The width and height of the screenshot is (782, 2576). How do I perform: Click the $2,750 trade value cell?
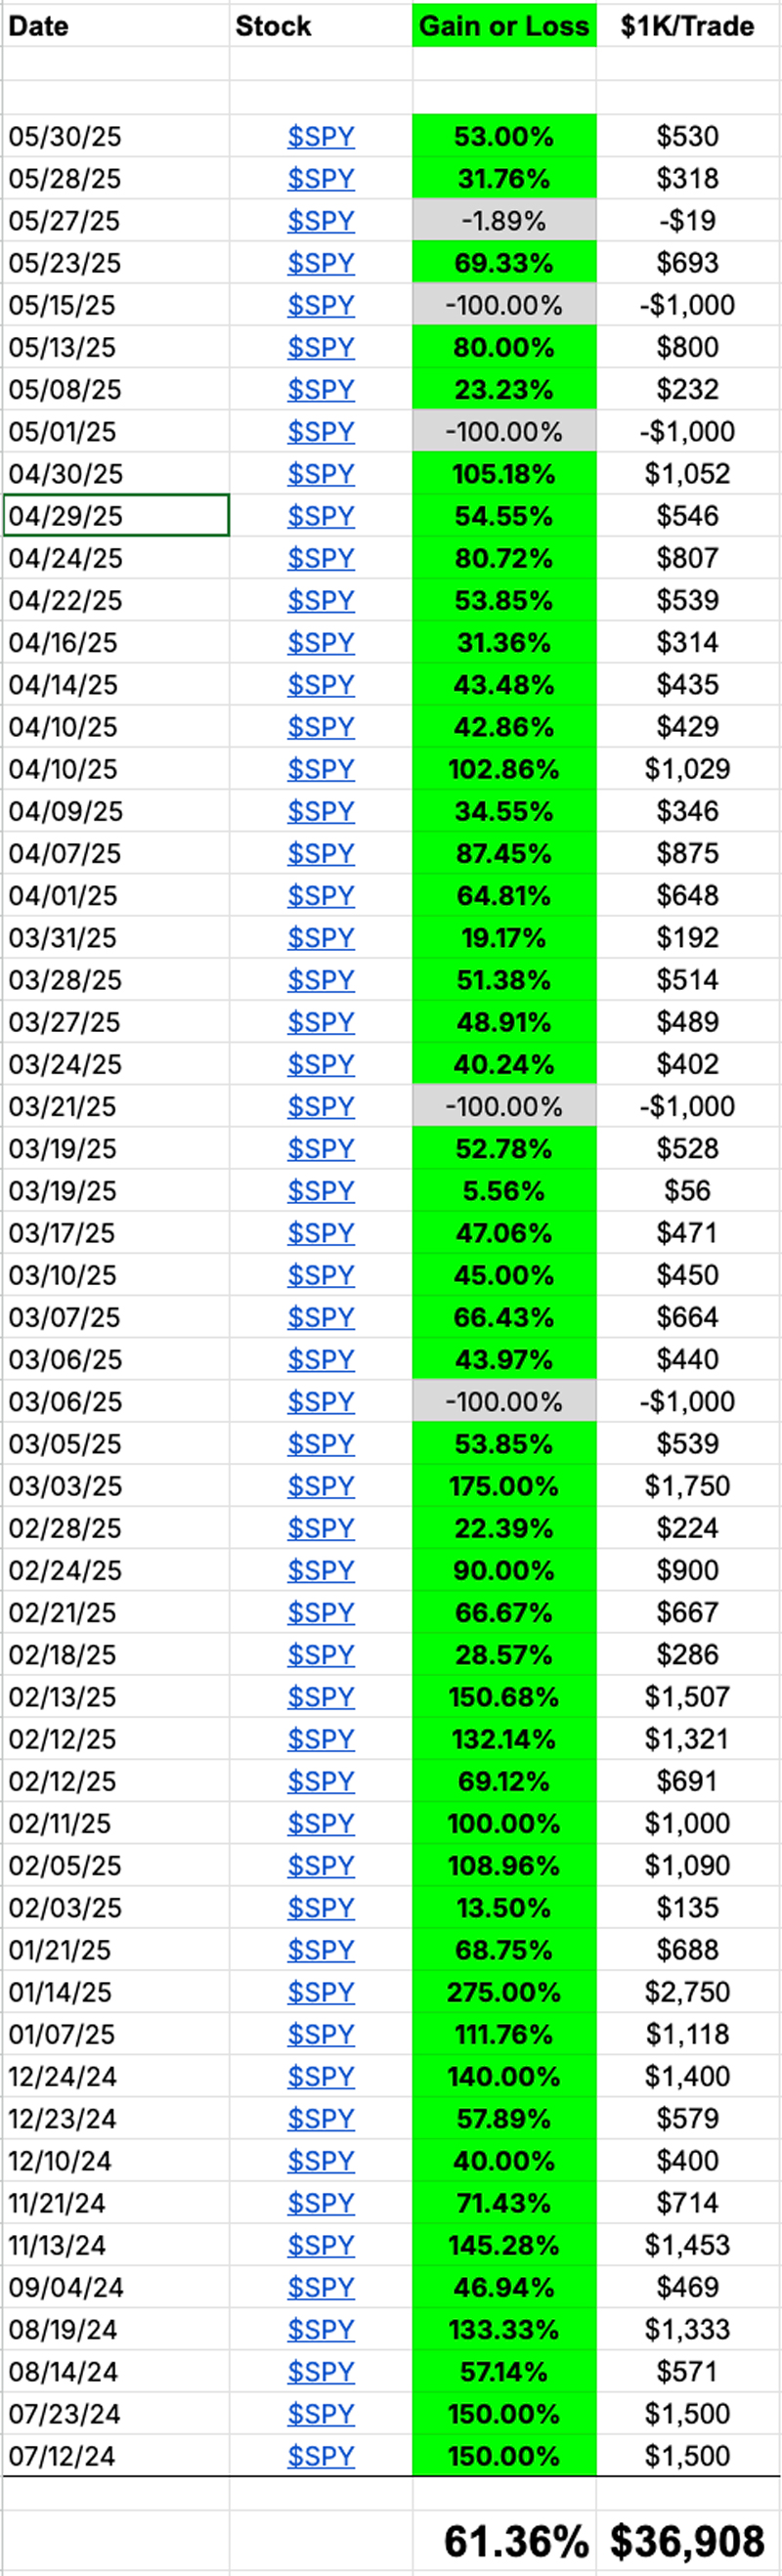click(687, 1991)
